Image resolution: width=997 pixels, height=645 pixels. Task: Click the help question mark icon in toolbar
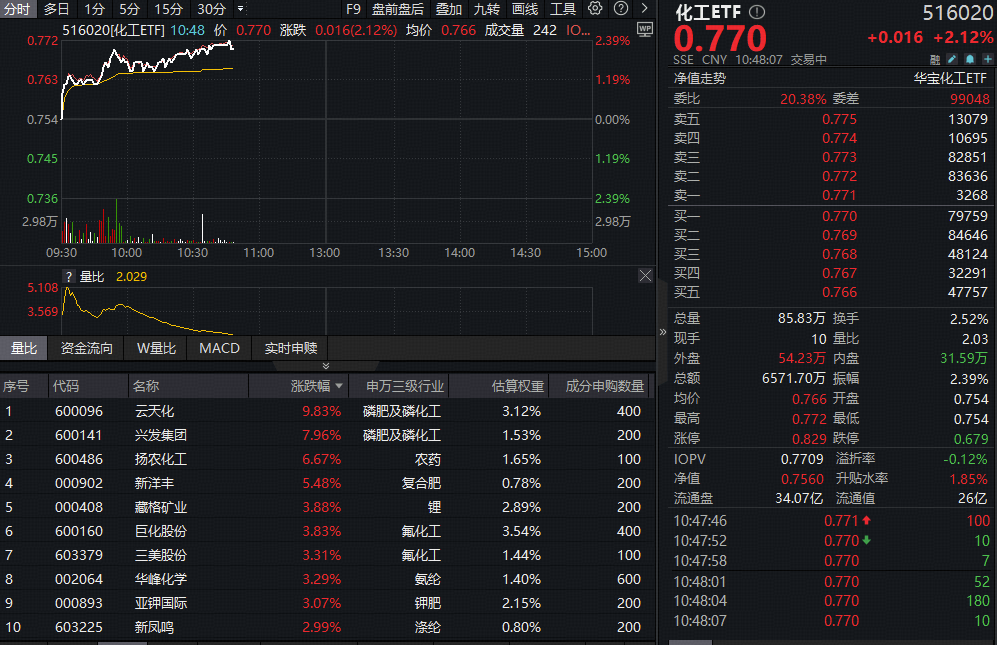[620, 9]
